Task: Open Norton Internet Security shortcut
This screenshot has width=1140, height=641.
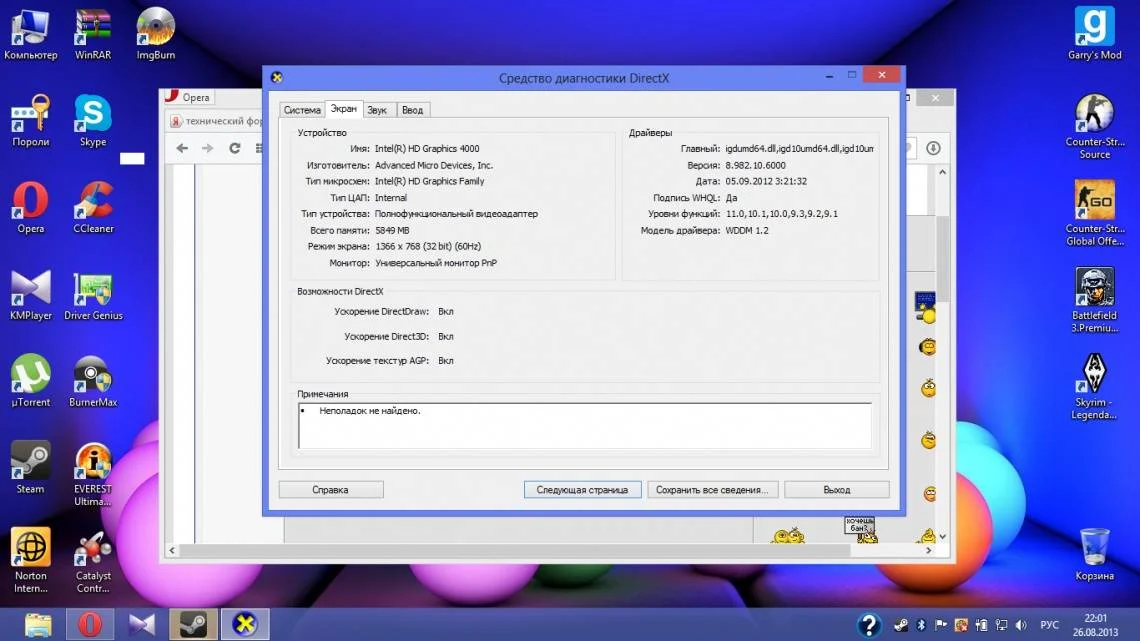Action: (31, 560)
